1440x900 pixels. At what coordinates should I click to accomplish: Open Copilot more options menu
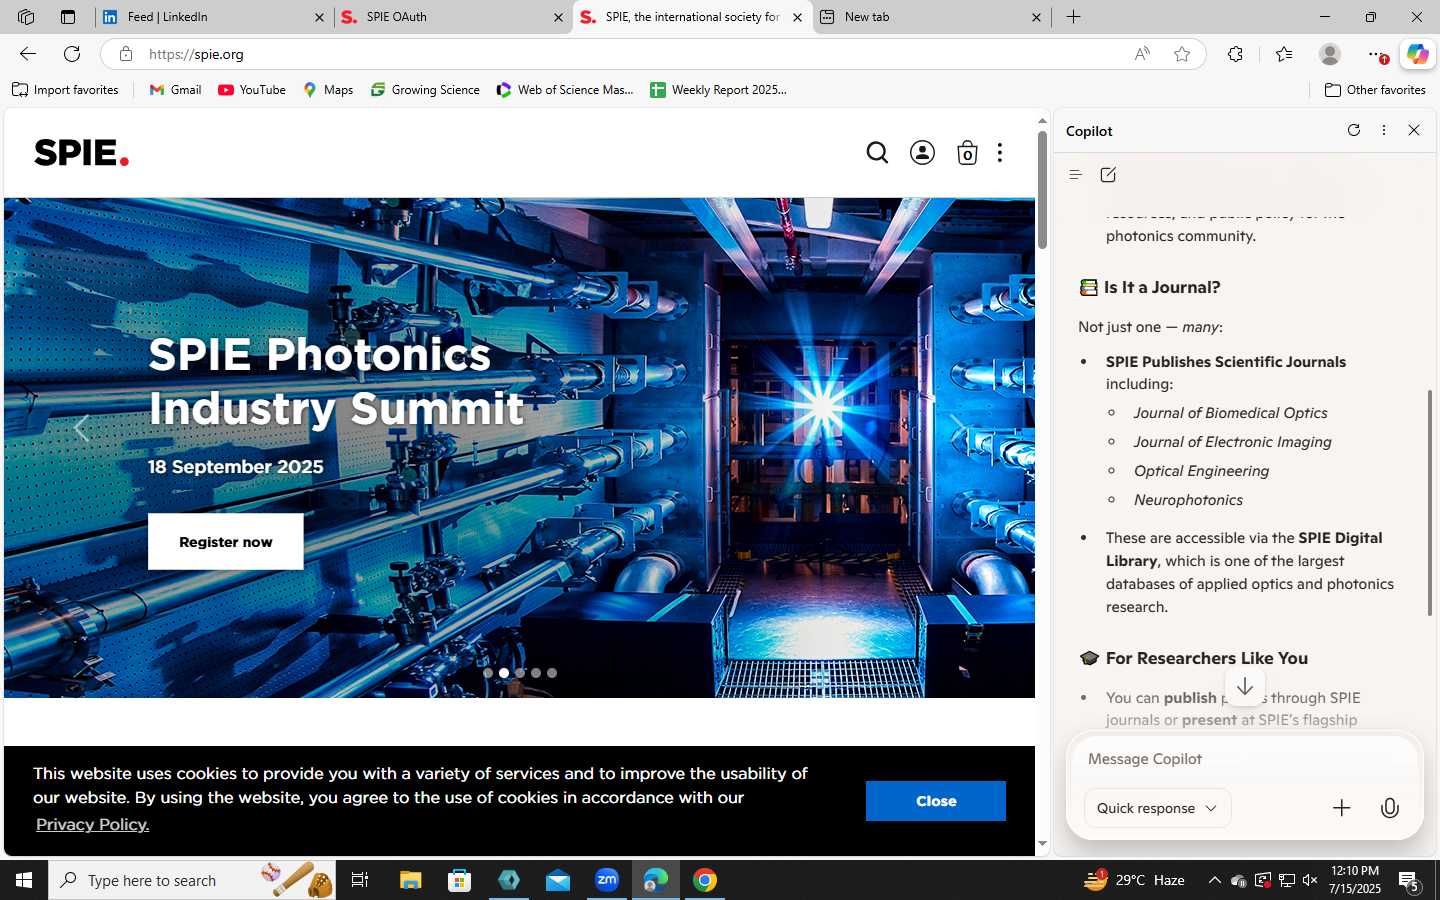[1384, 130]
